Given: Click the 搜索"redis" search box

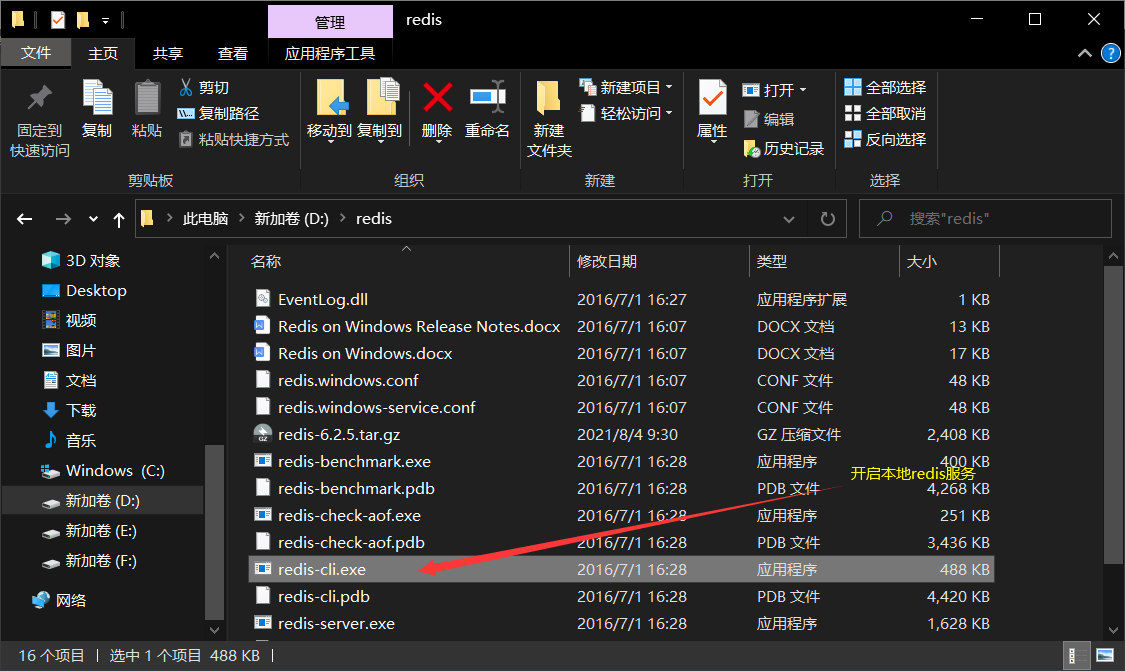Looking at the screenshot, I should coord(985,218).
